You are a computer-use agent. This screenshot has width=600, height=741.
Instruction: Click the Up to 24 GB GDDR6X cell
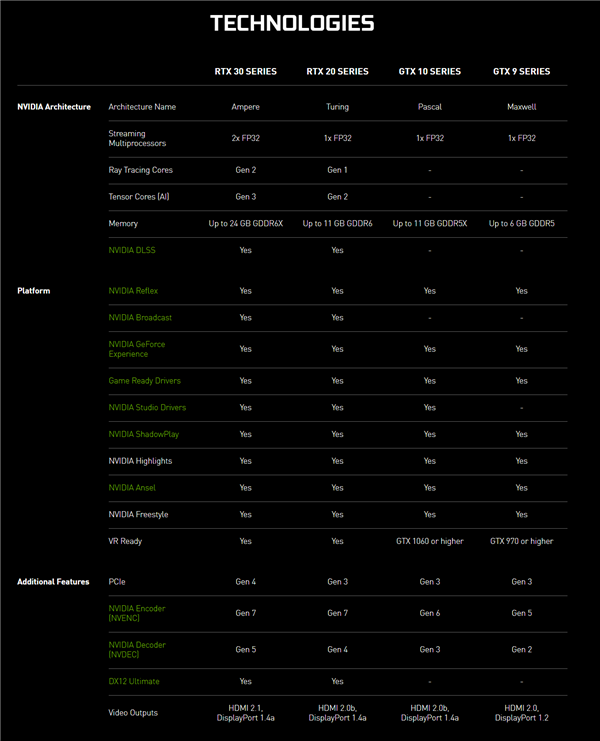(246, 224)
